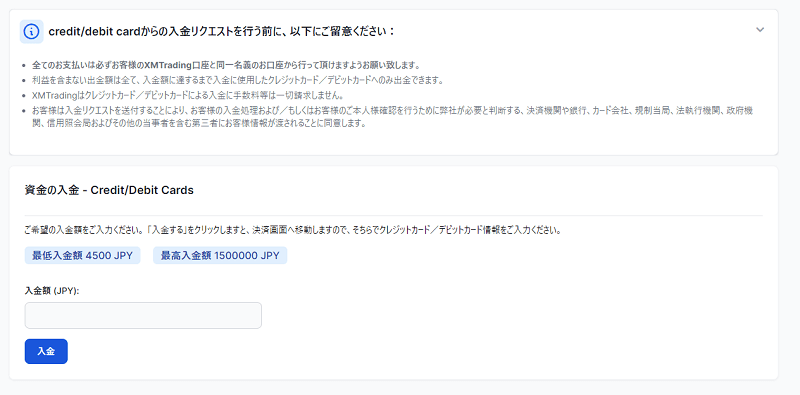Screen dimensions: 800x395
Task: Click the 資金の入金 - Credit/Debit Cards heading
Action: coord(109,190)
